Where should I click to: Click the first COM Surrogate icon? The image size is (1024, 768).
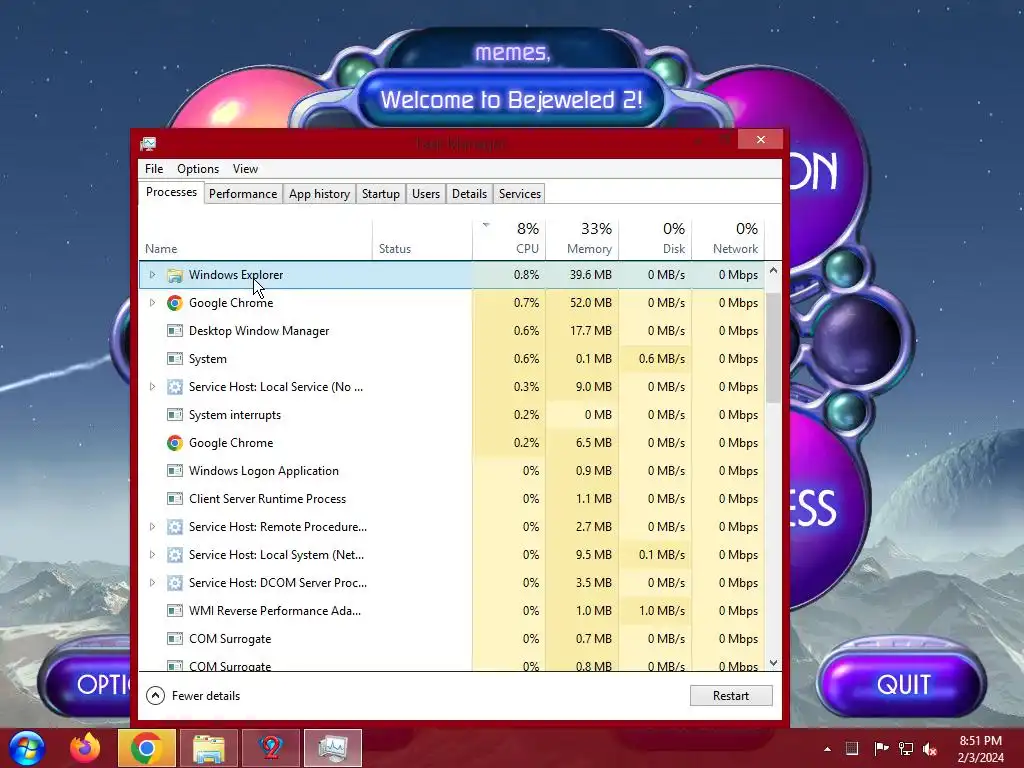pos(174,639)
